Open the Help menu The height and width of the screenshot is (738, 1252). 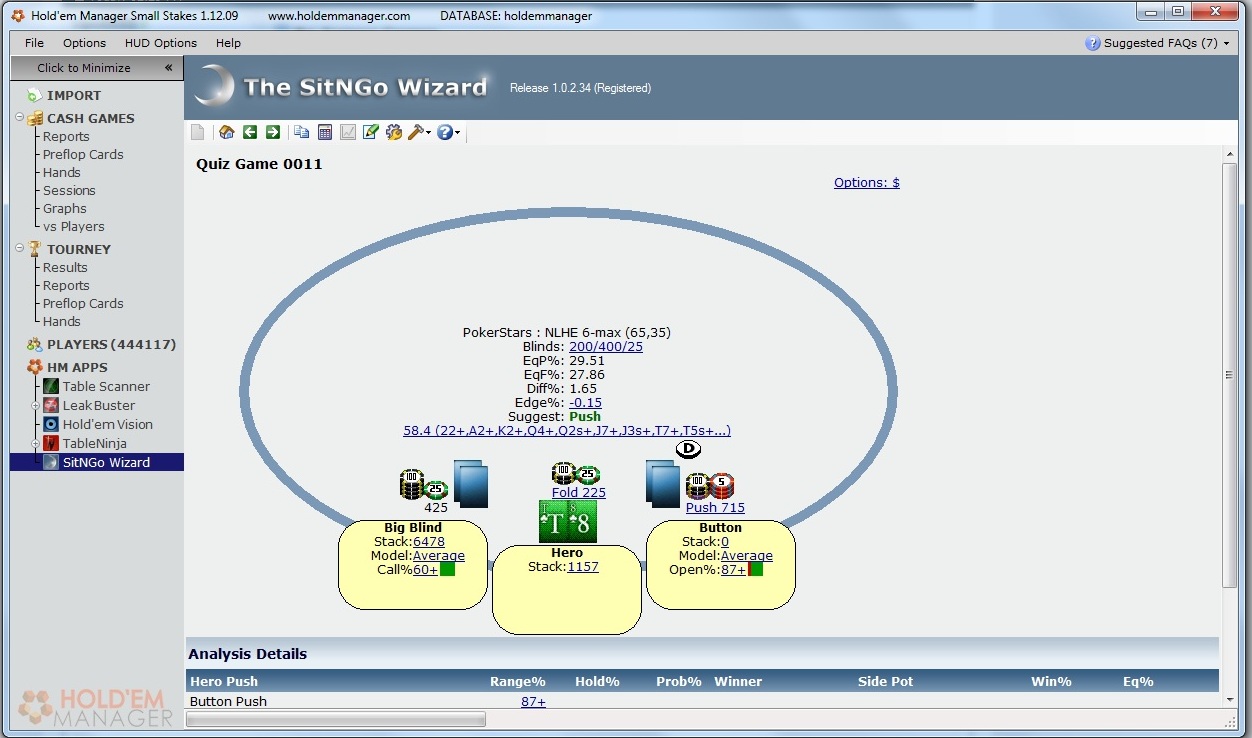click(228, 43)
